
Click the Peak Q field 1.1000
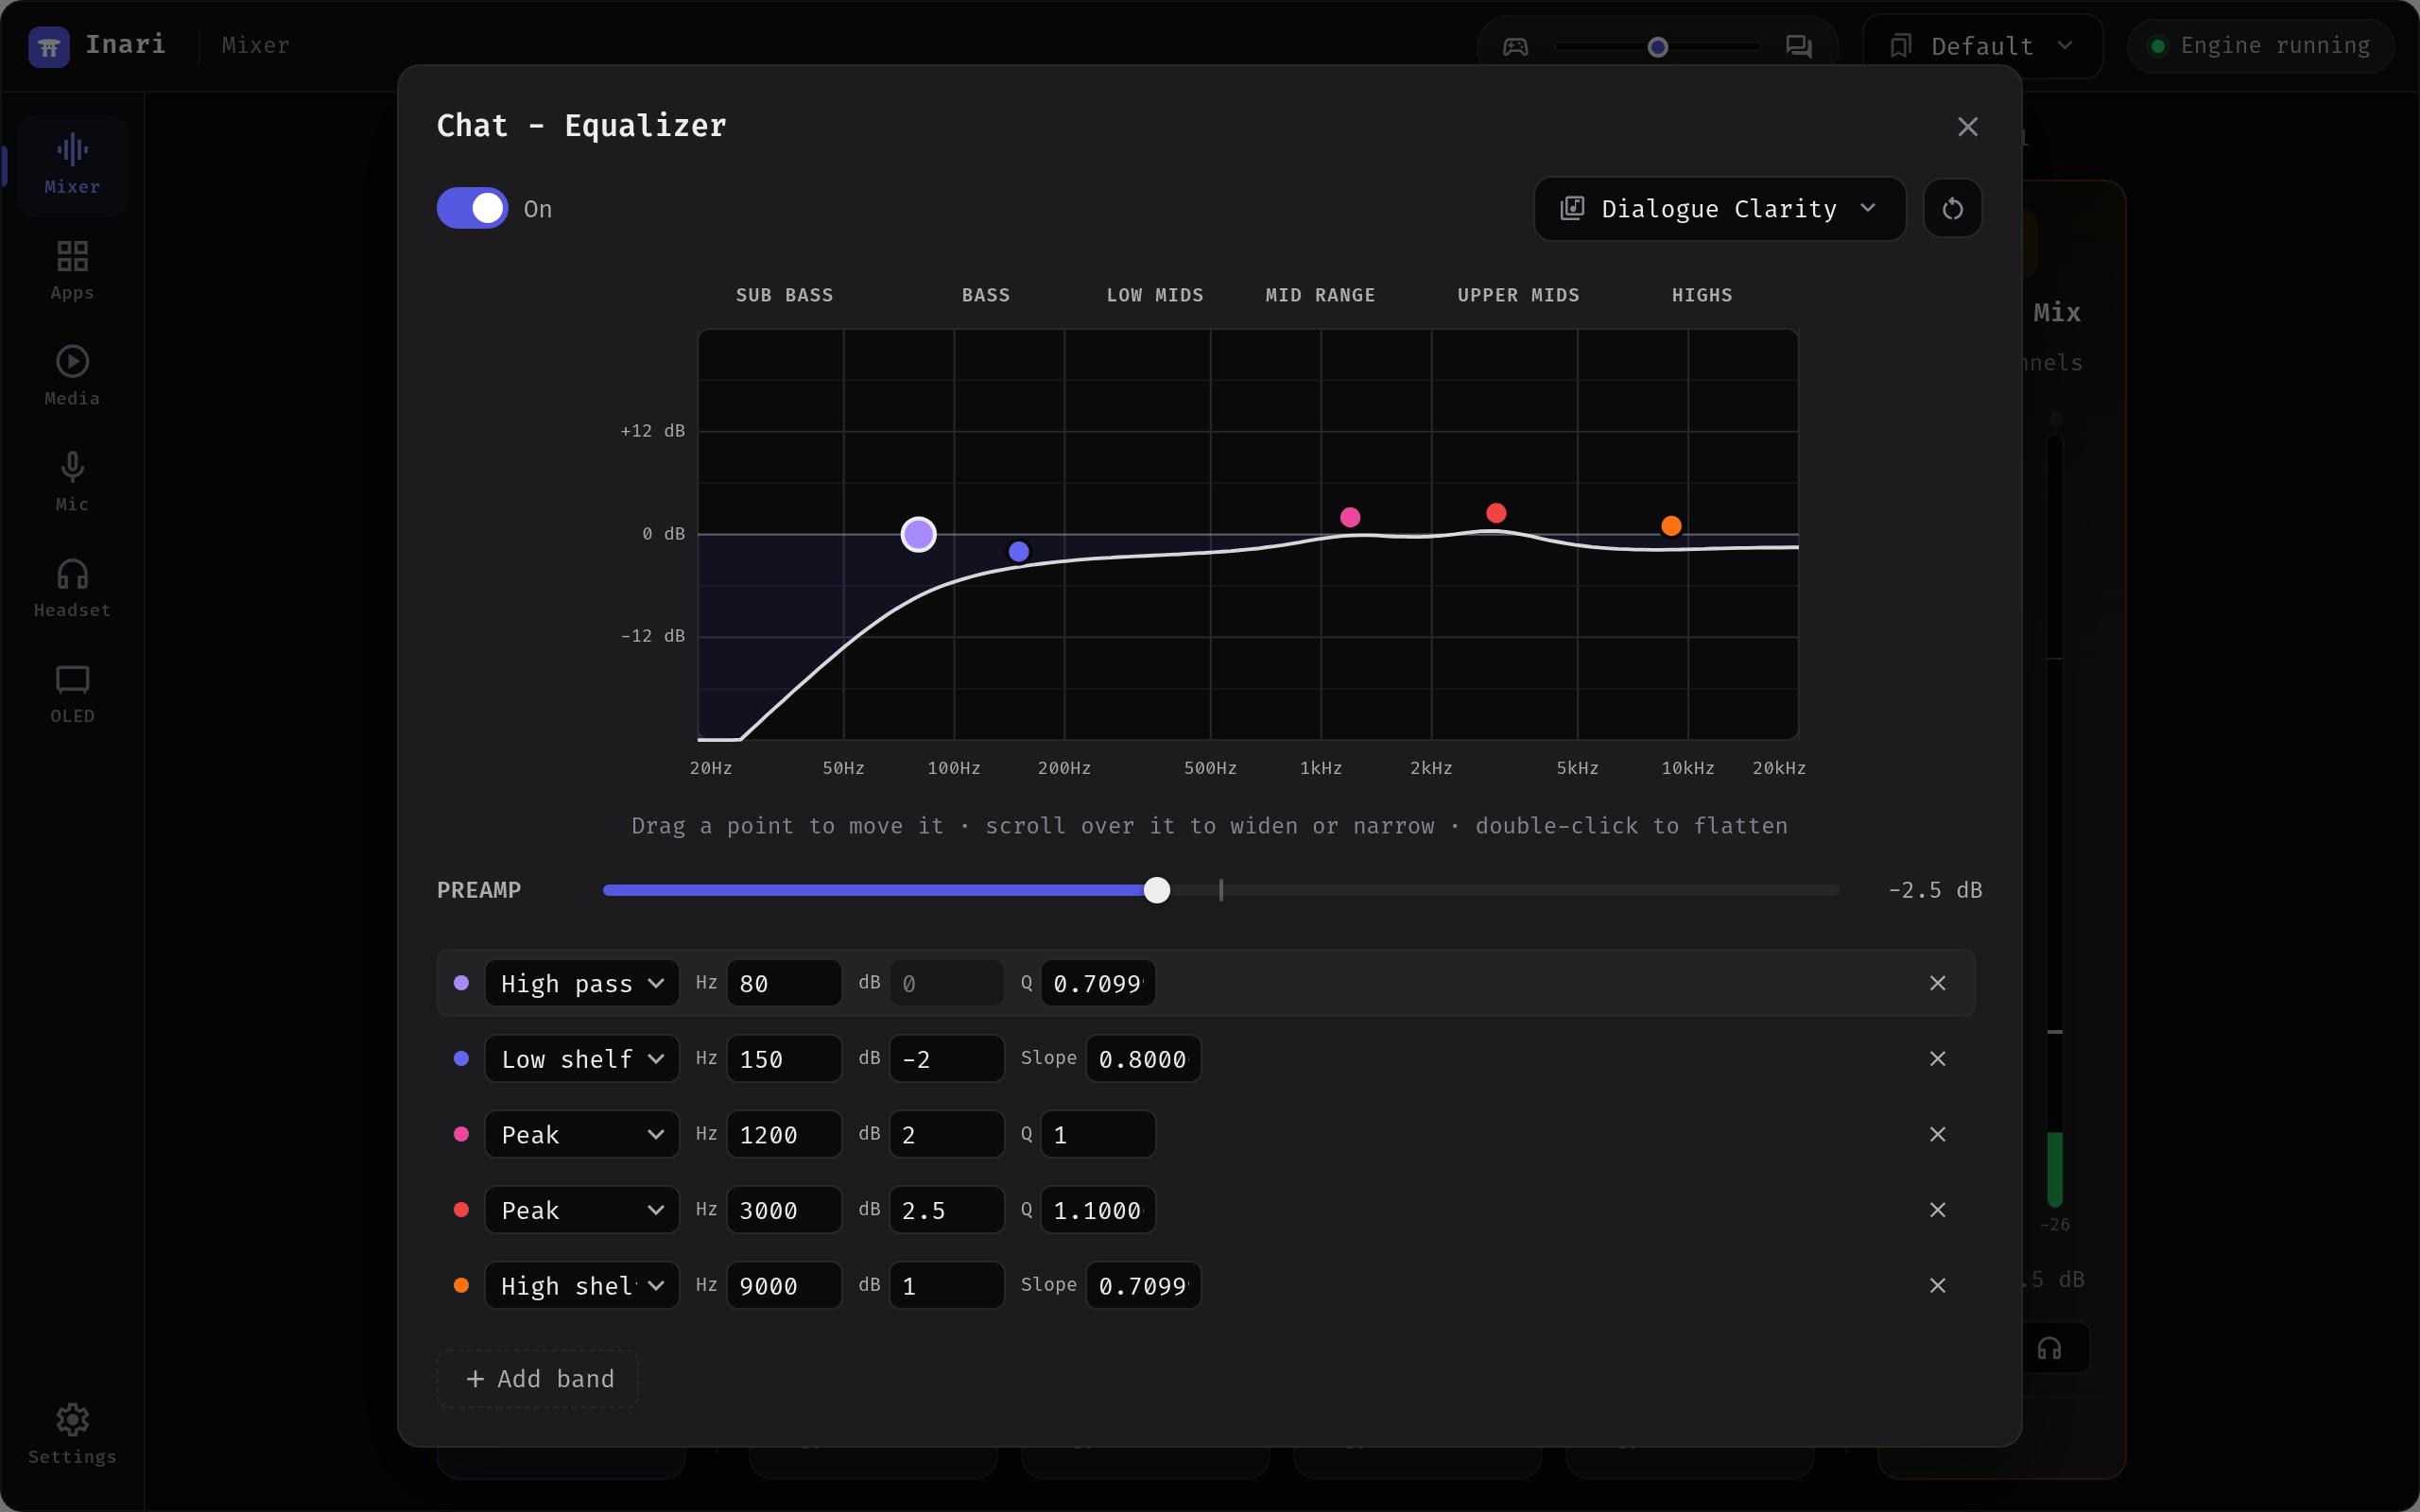coord(1098,1210)
